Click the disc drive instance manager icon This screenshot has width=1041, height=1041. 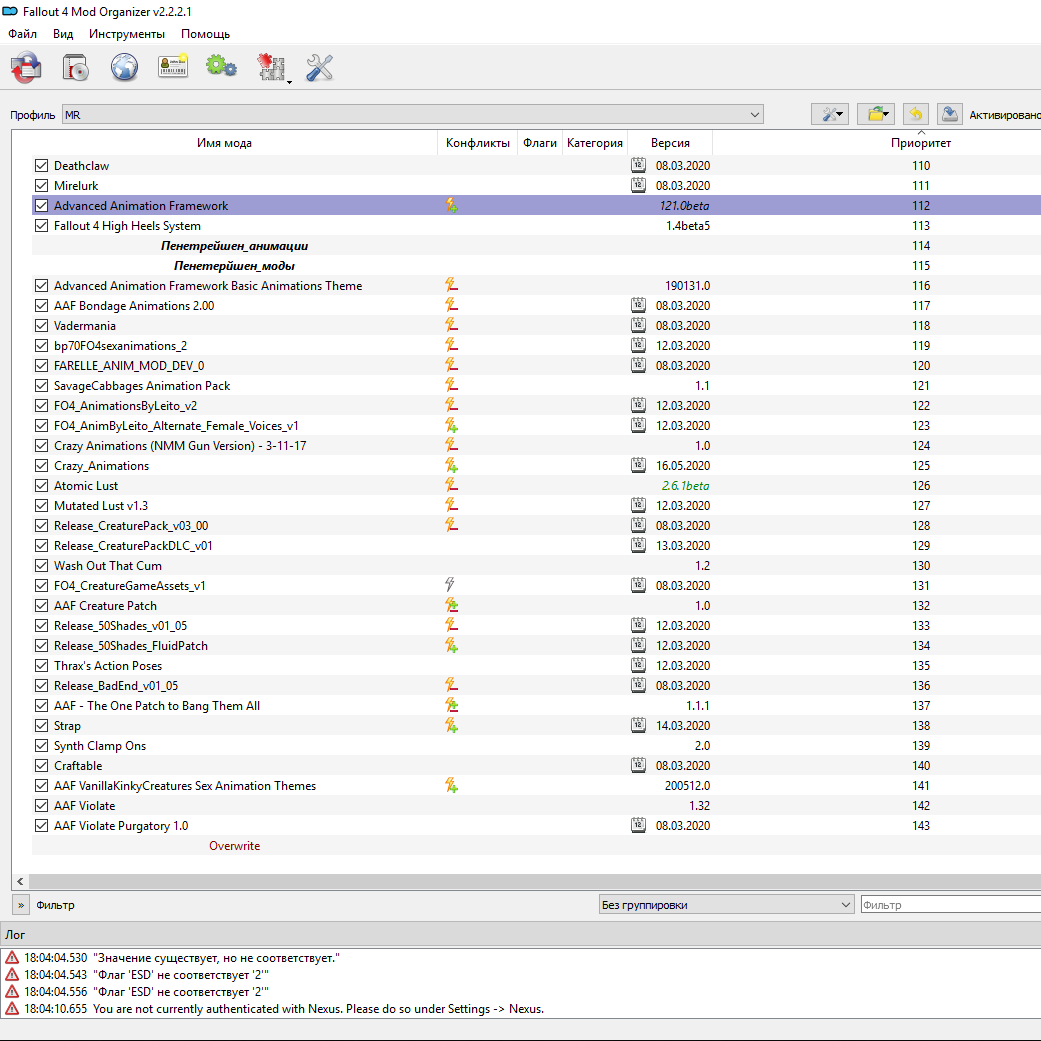tap(75, 67)
